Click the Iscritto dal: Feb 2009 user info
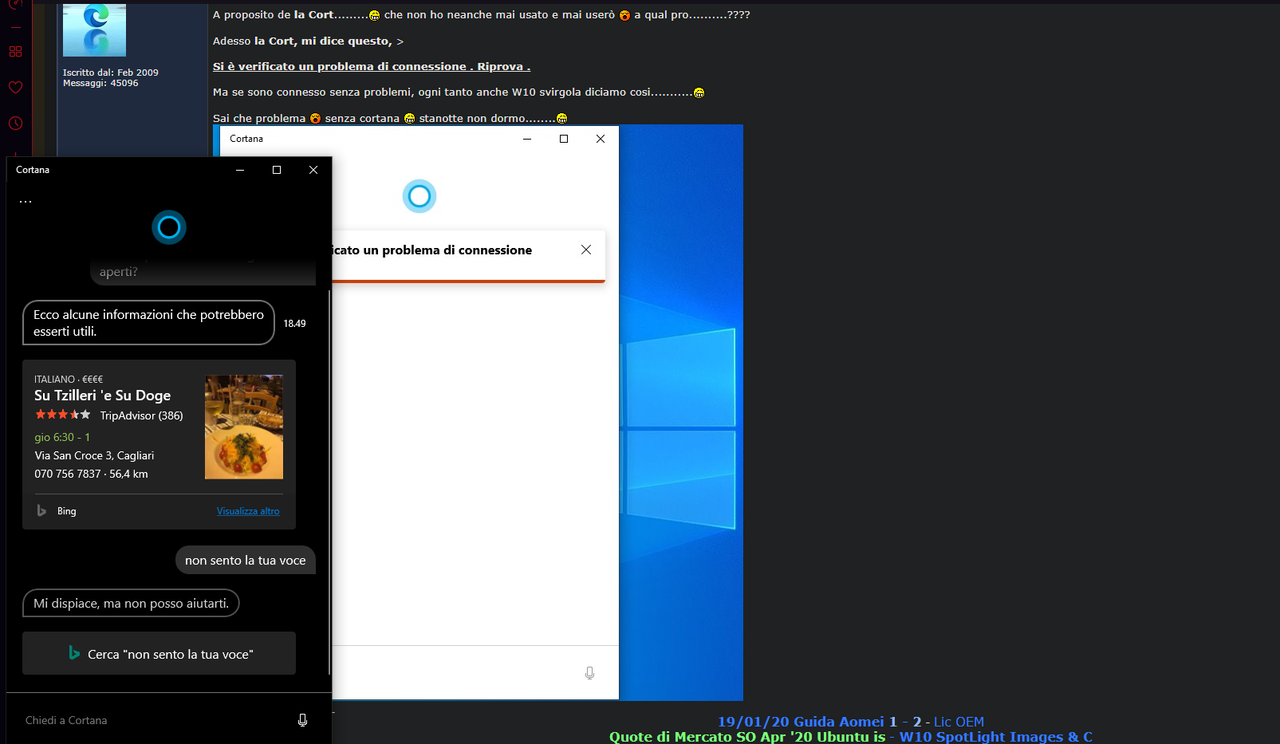The height and width of the screenshot is (744, 1280). pos(110,72)
